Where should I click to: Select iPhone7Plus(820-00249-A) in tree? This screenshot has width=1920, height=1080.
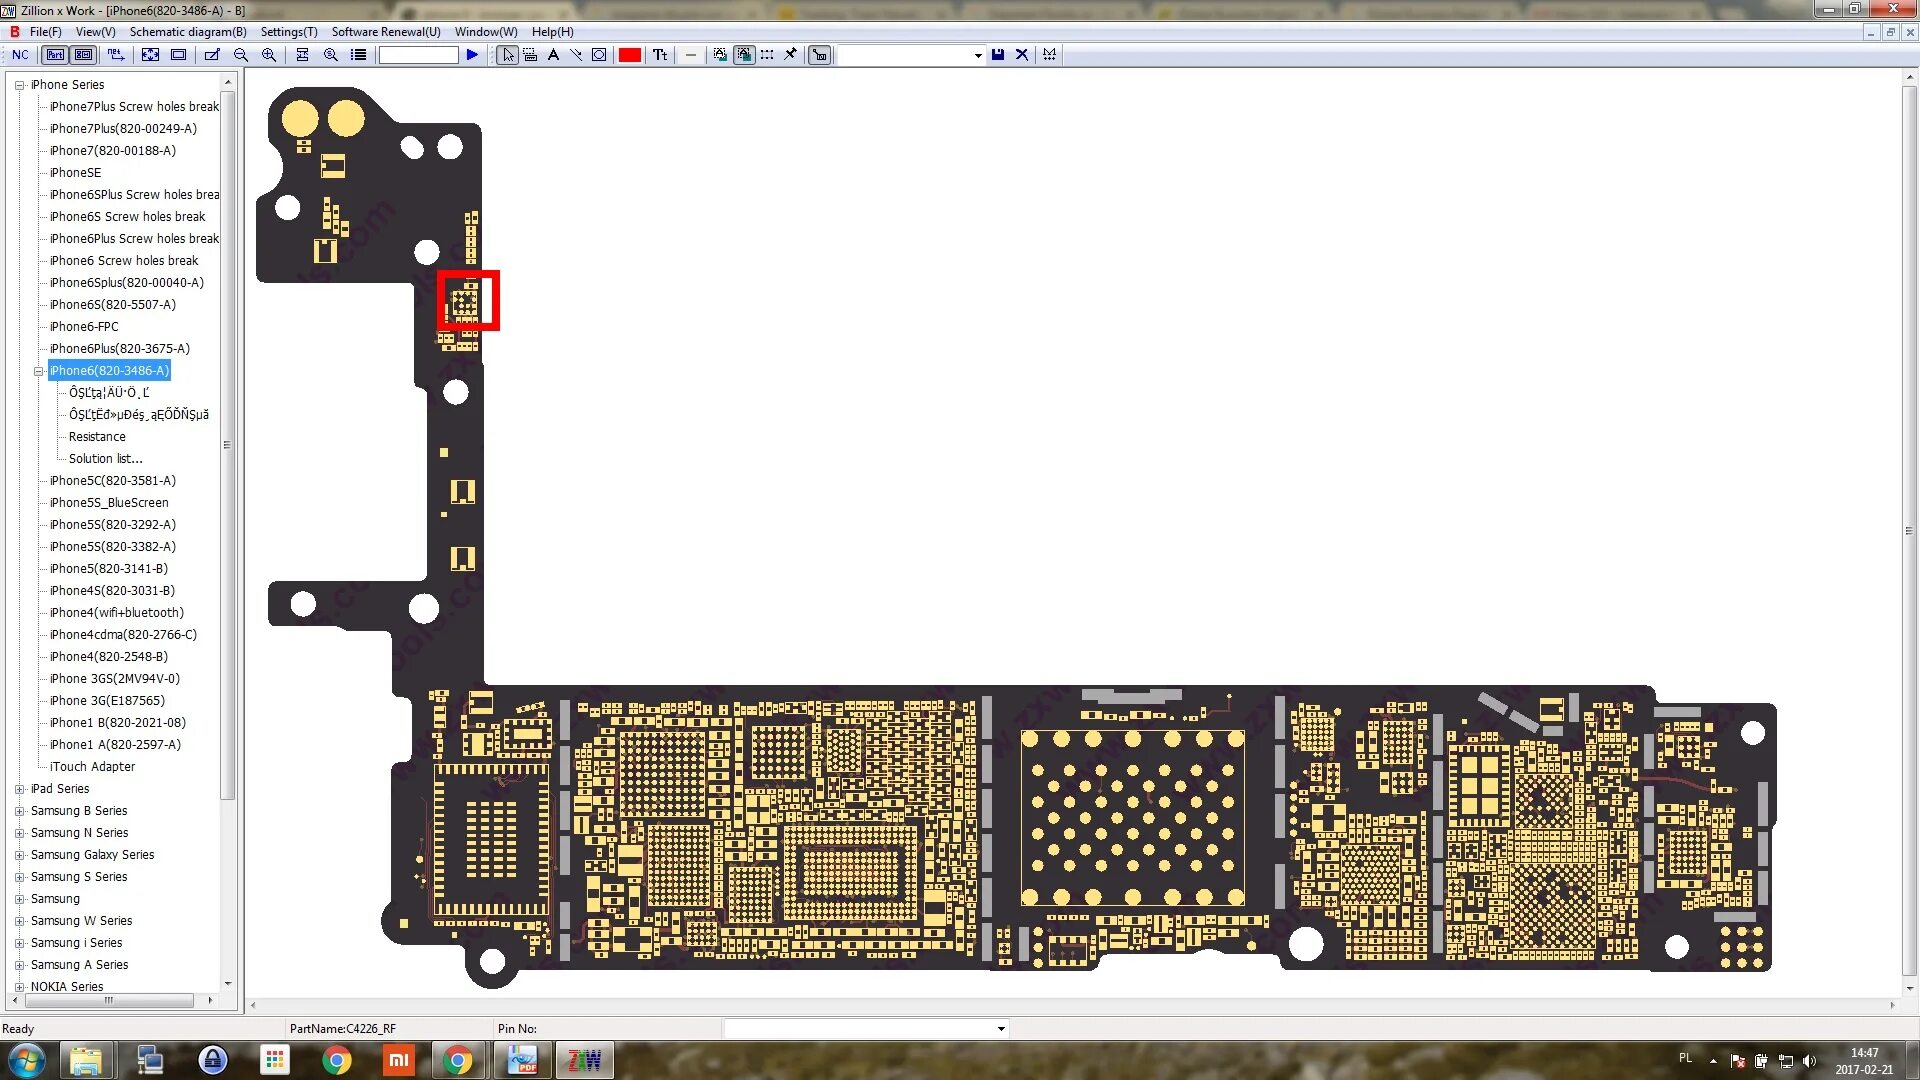tap(123, 129)
